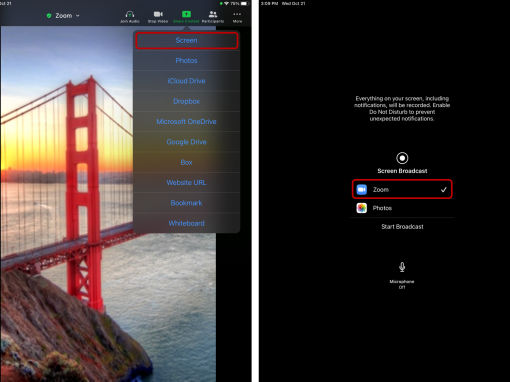Click the Screen Broadcast record icon
Viewport: 510px width, 382px height.
[402, 158]
